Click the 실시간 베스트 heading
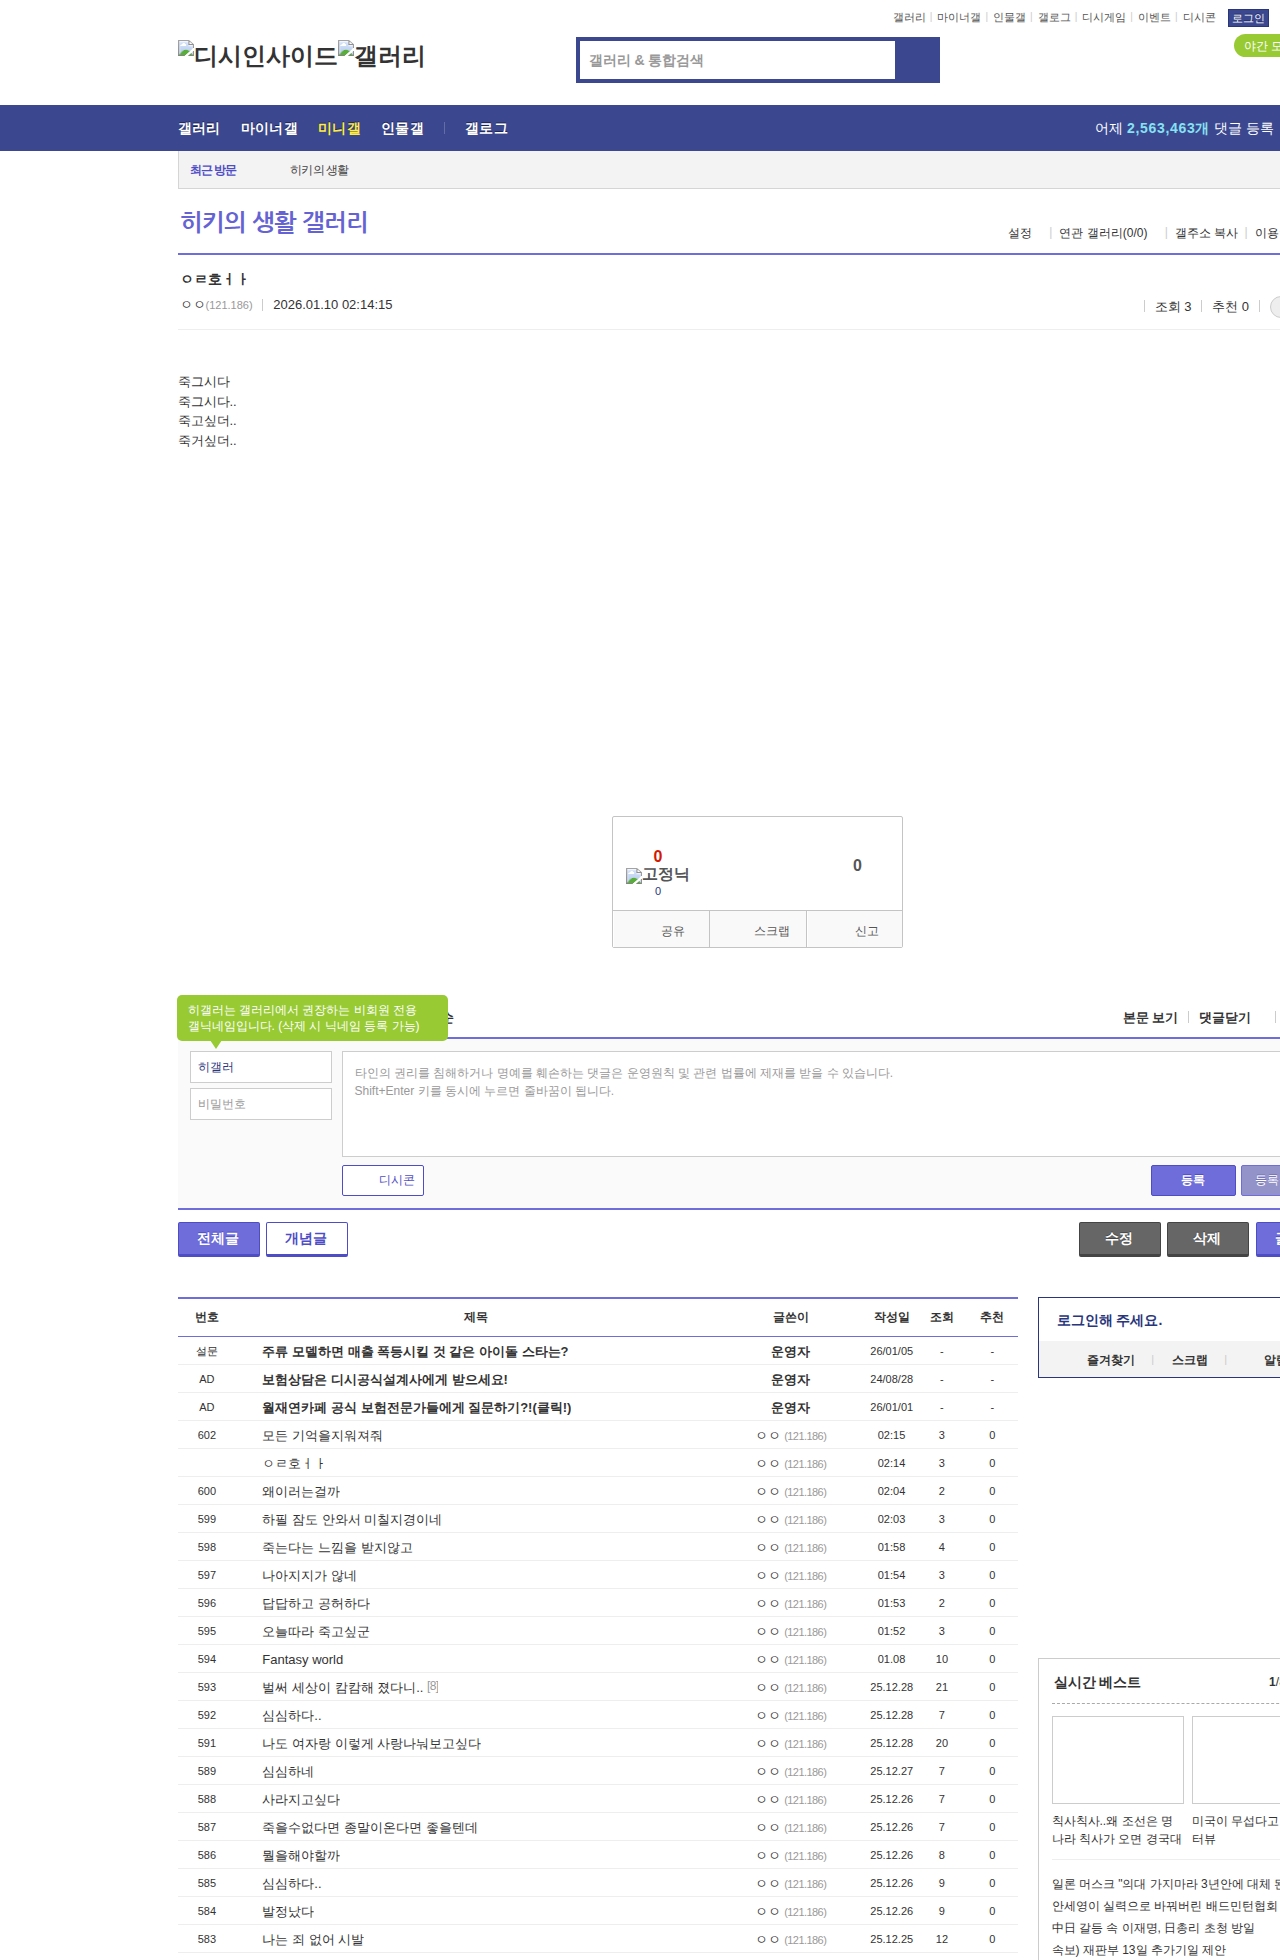 [1097, 1682]
